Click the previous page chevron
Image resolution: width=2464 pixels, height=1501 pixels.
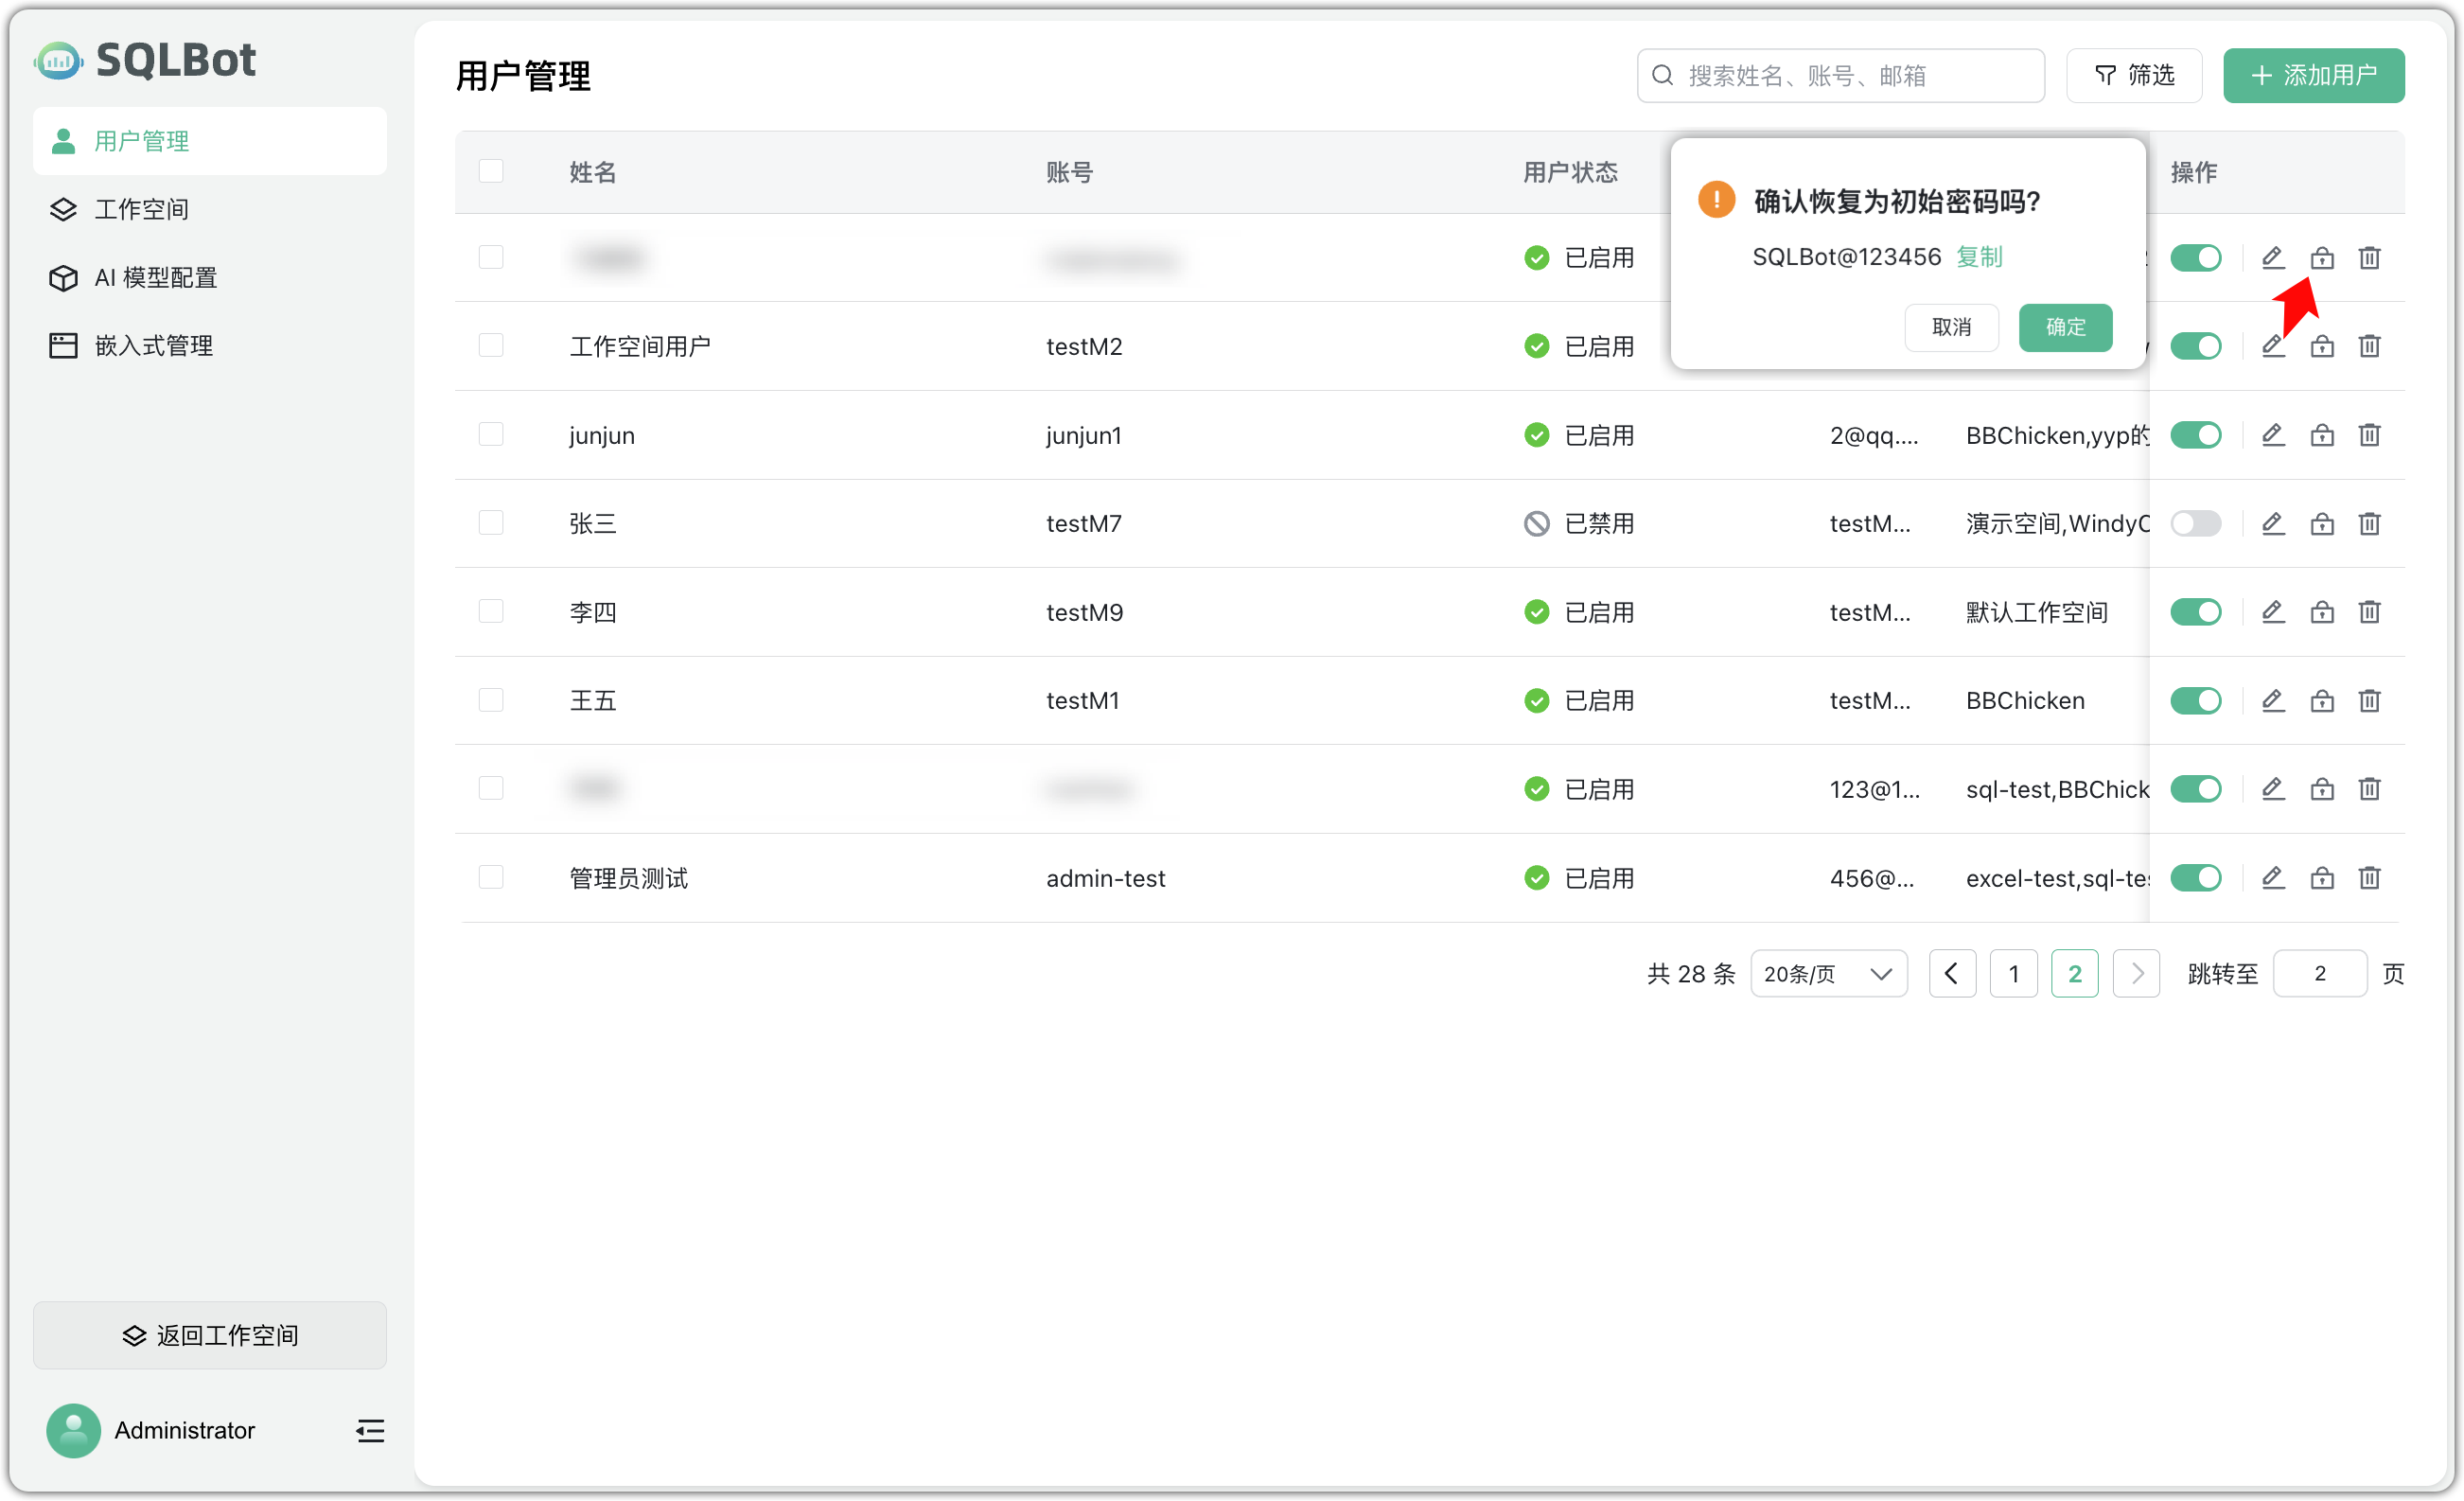[x=1952, y=973]
